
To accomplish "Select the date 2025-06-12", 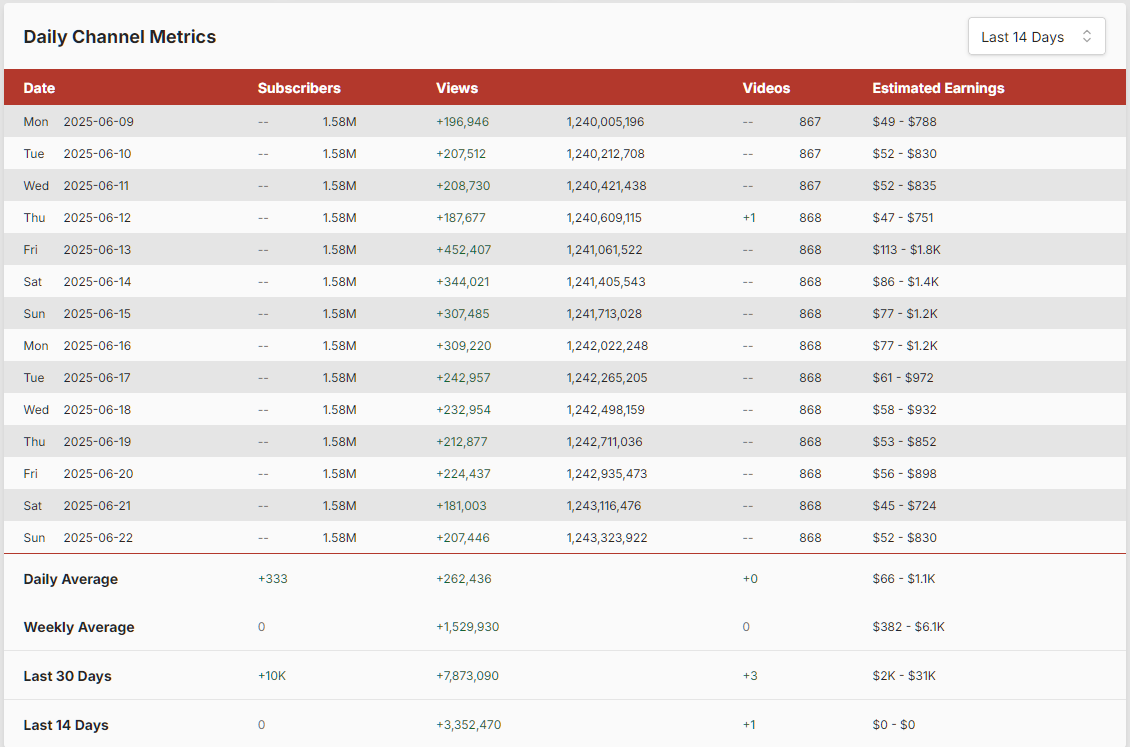I will (x=97, y=218).
